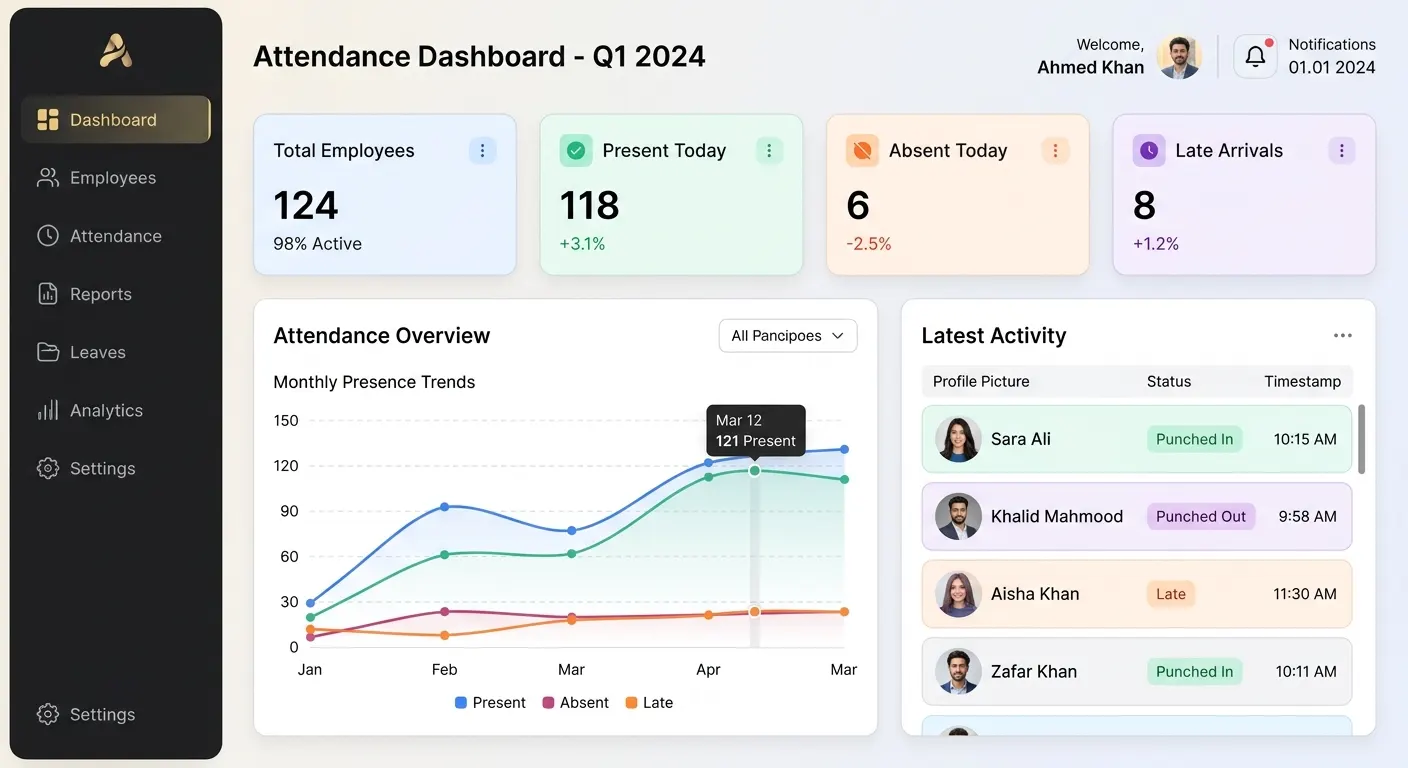Select the Mar 12 data point on Present line
1408x768 pixels.
[754, 471]
